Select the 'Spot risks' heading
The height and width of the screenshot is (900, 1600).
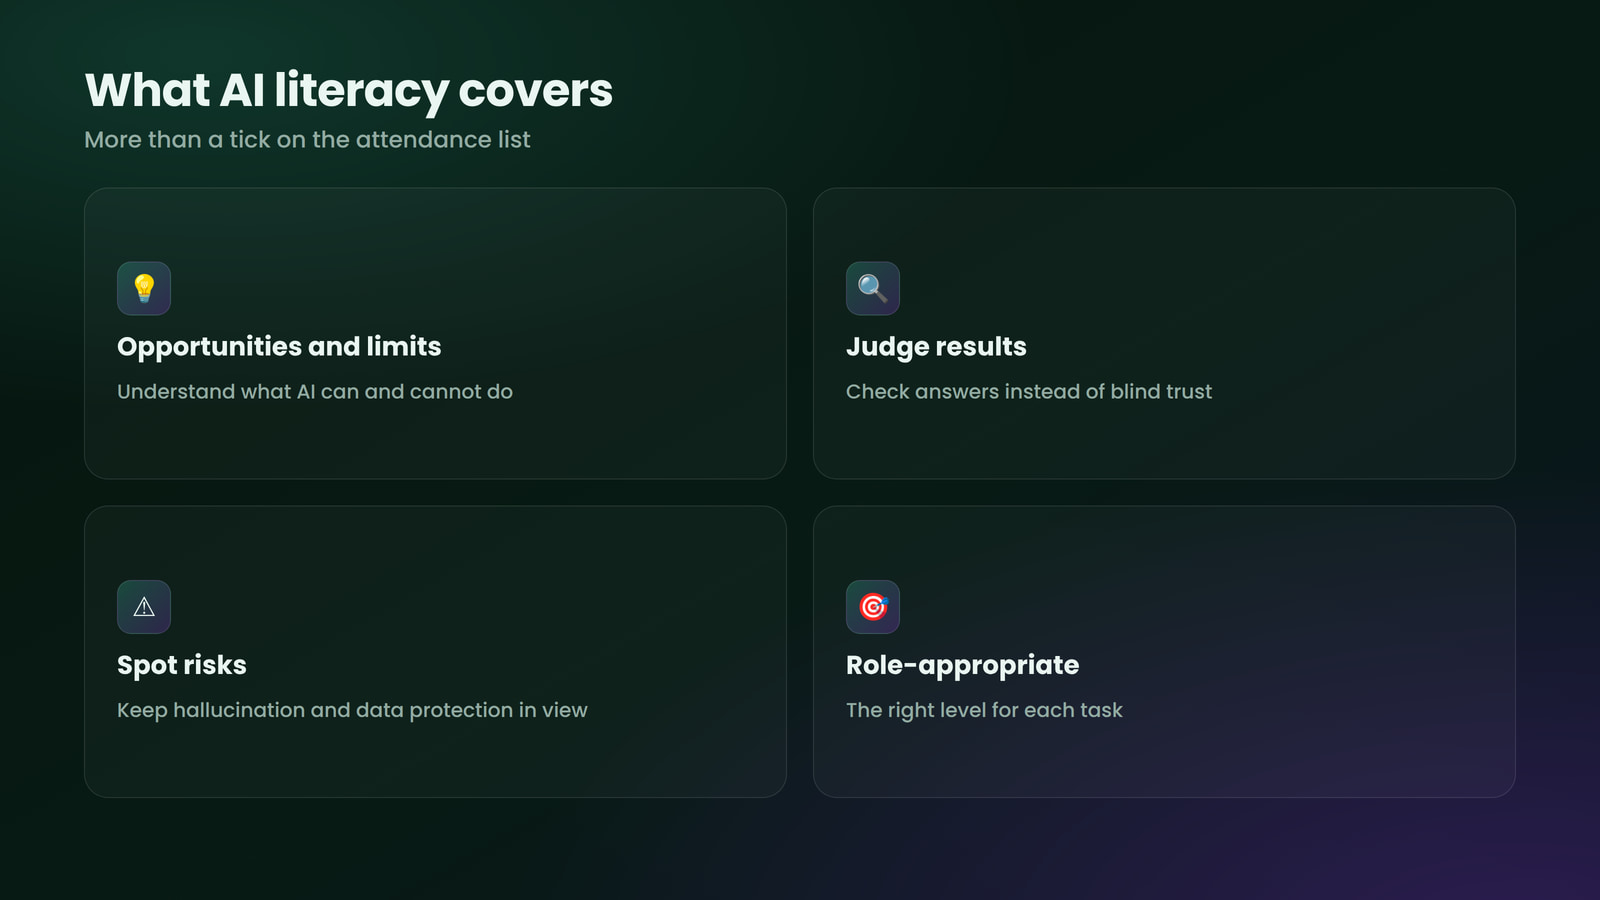[x=182, y=665]
